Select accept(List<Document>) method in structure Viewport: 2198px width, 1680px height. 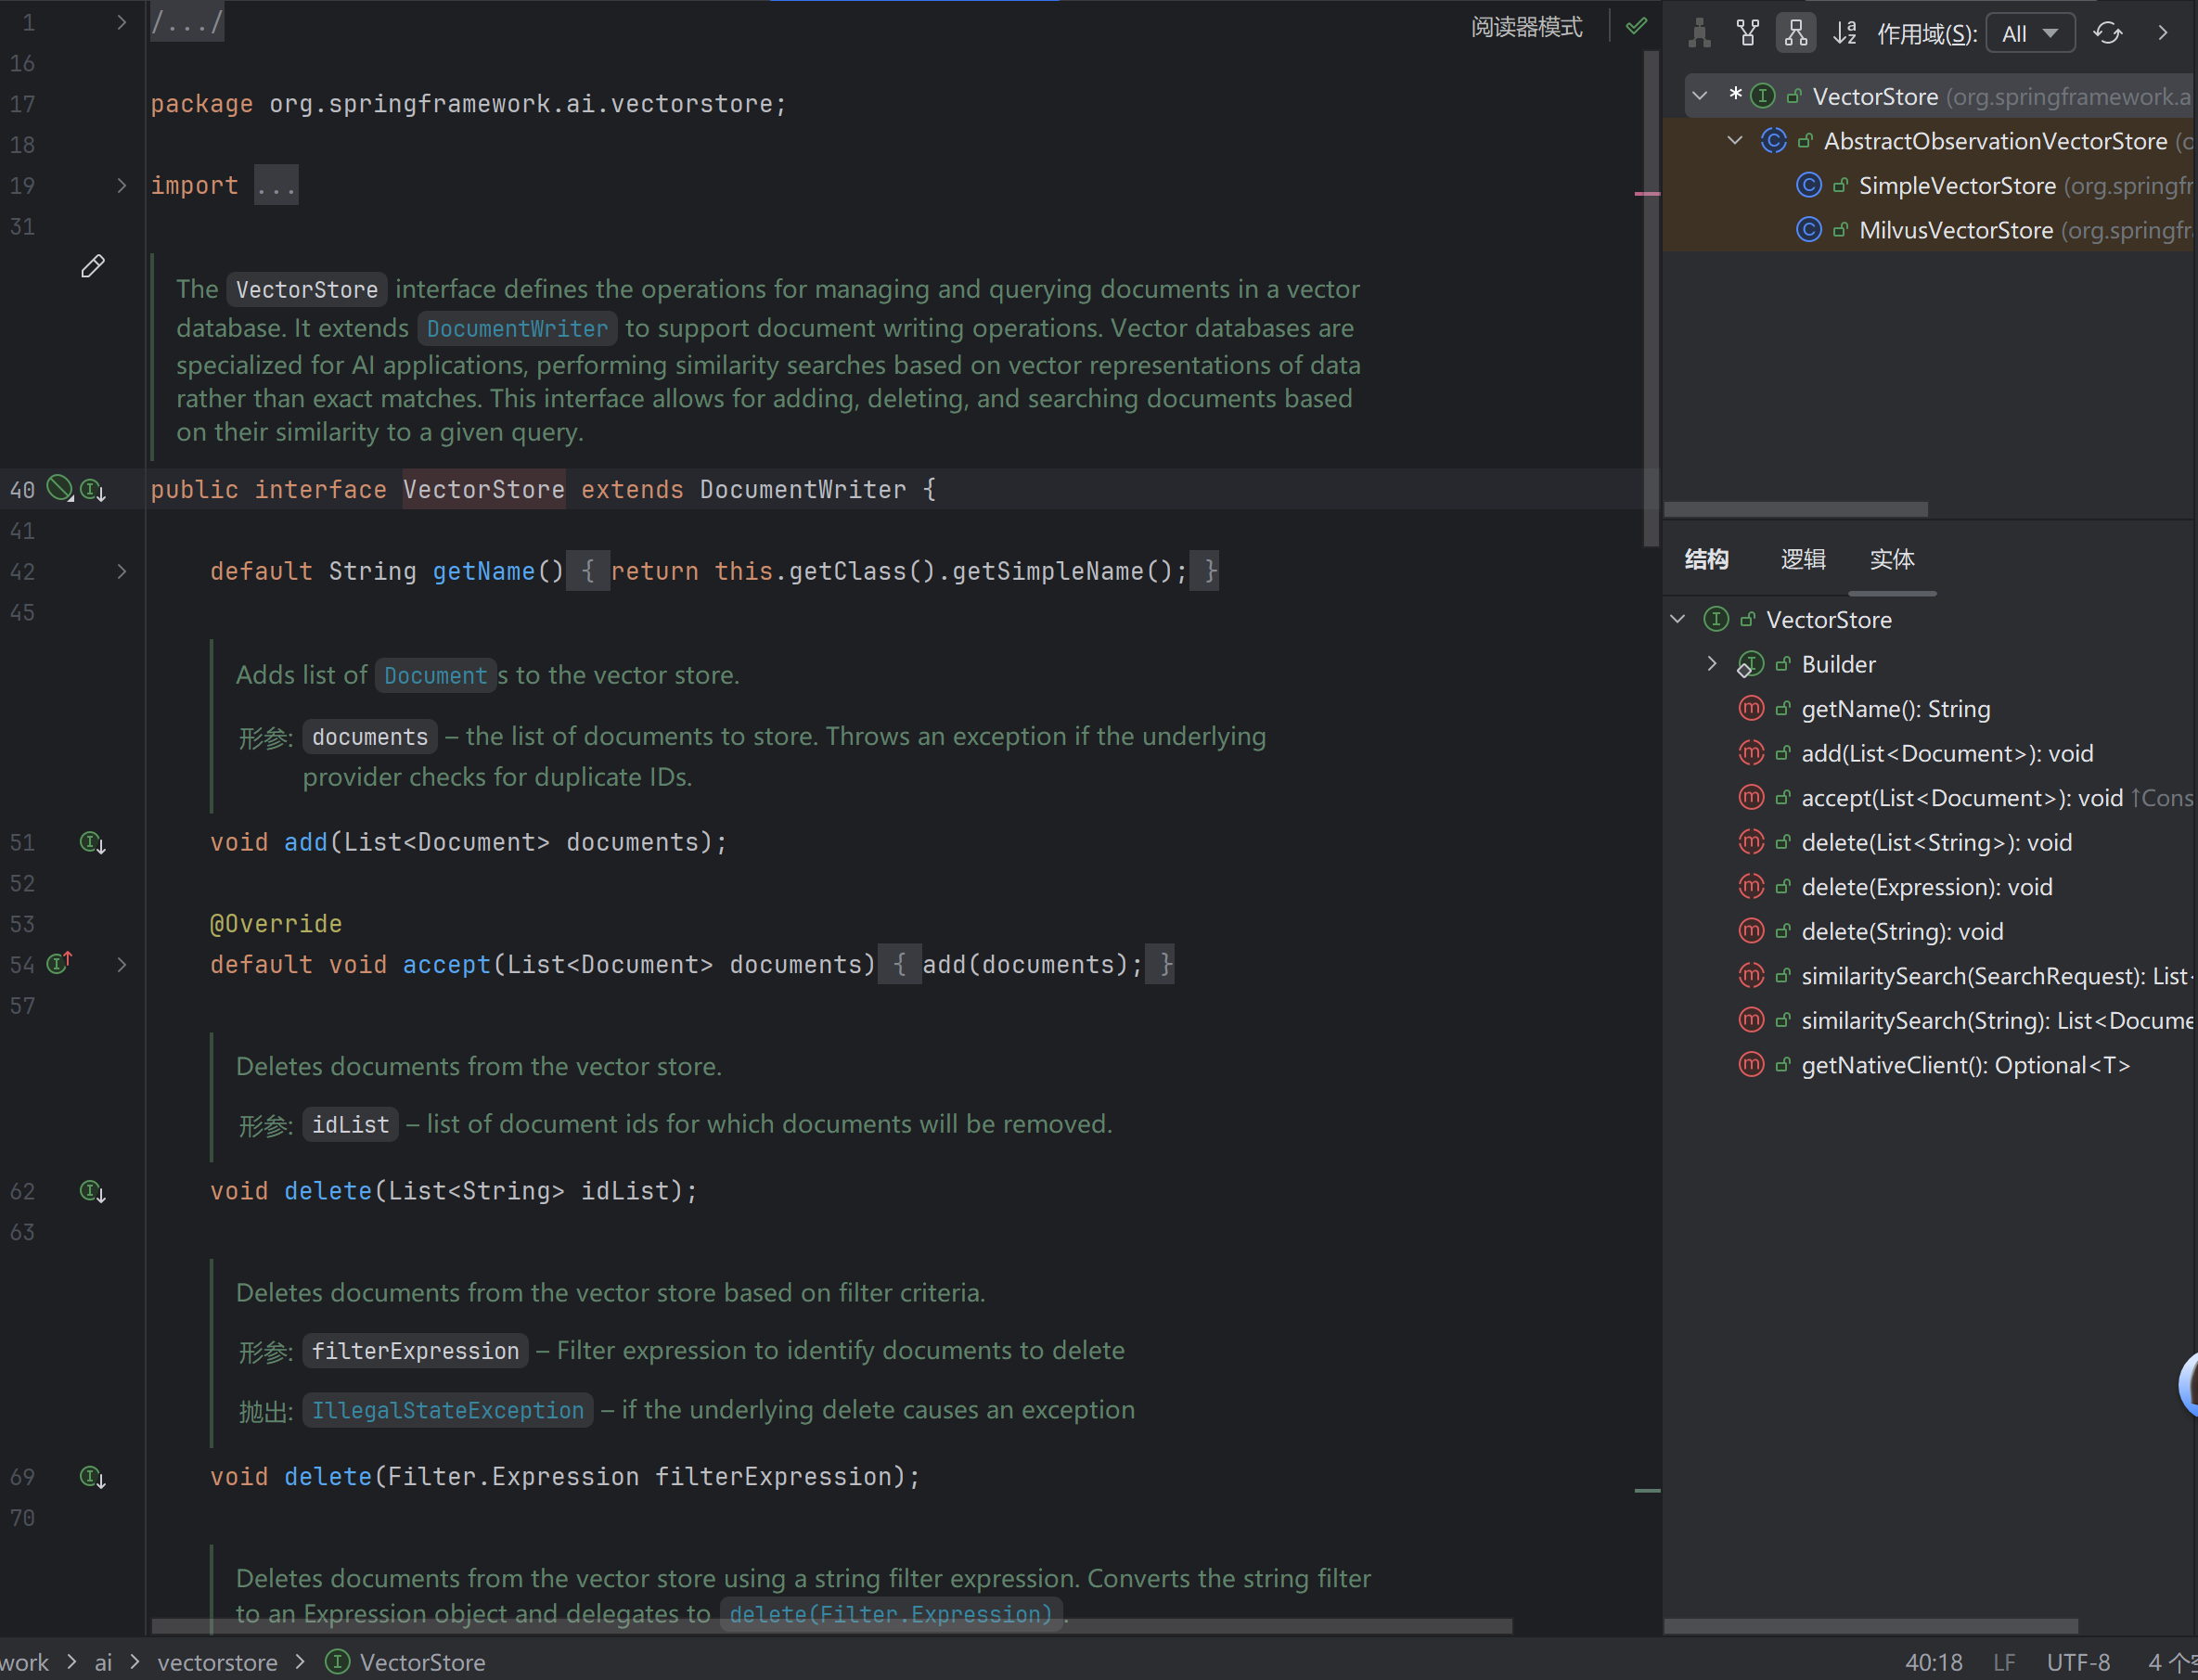pos(1962,798)
